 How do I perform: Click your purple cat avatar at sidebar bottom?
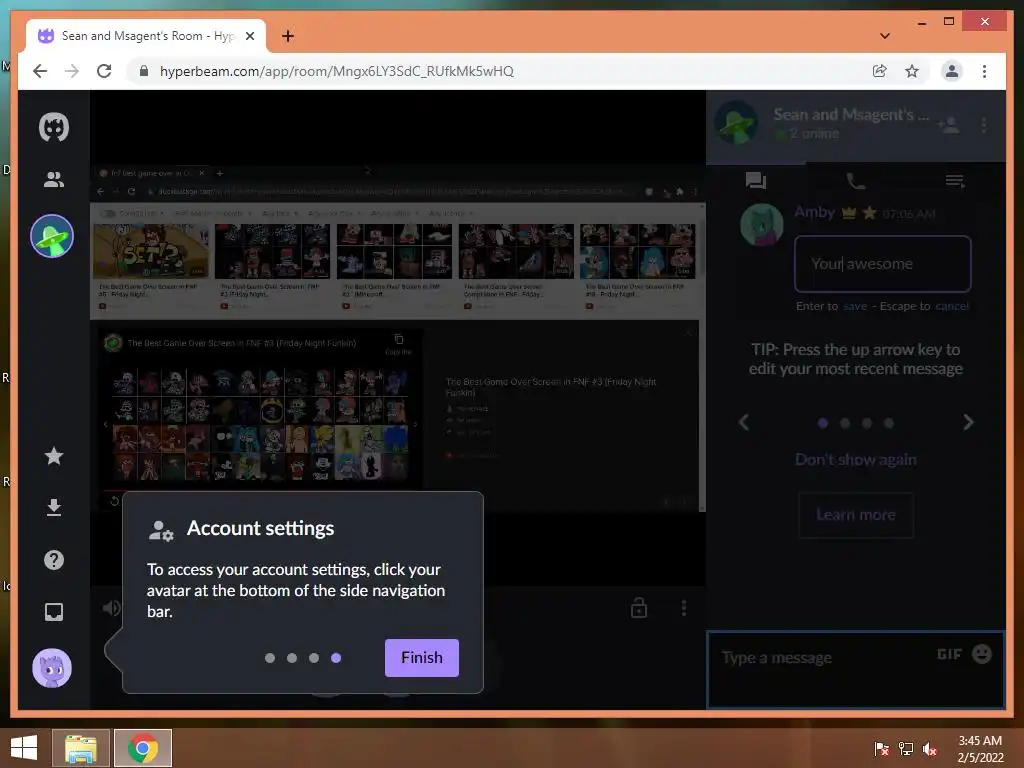click(x=52, y=668)
